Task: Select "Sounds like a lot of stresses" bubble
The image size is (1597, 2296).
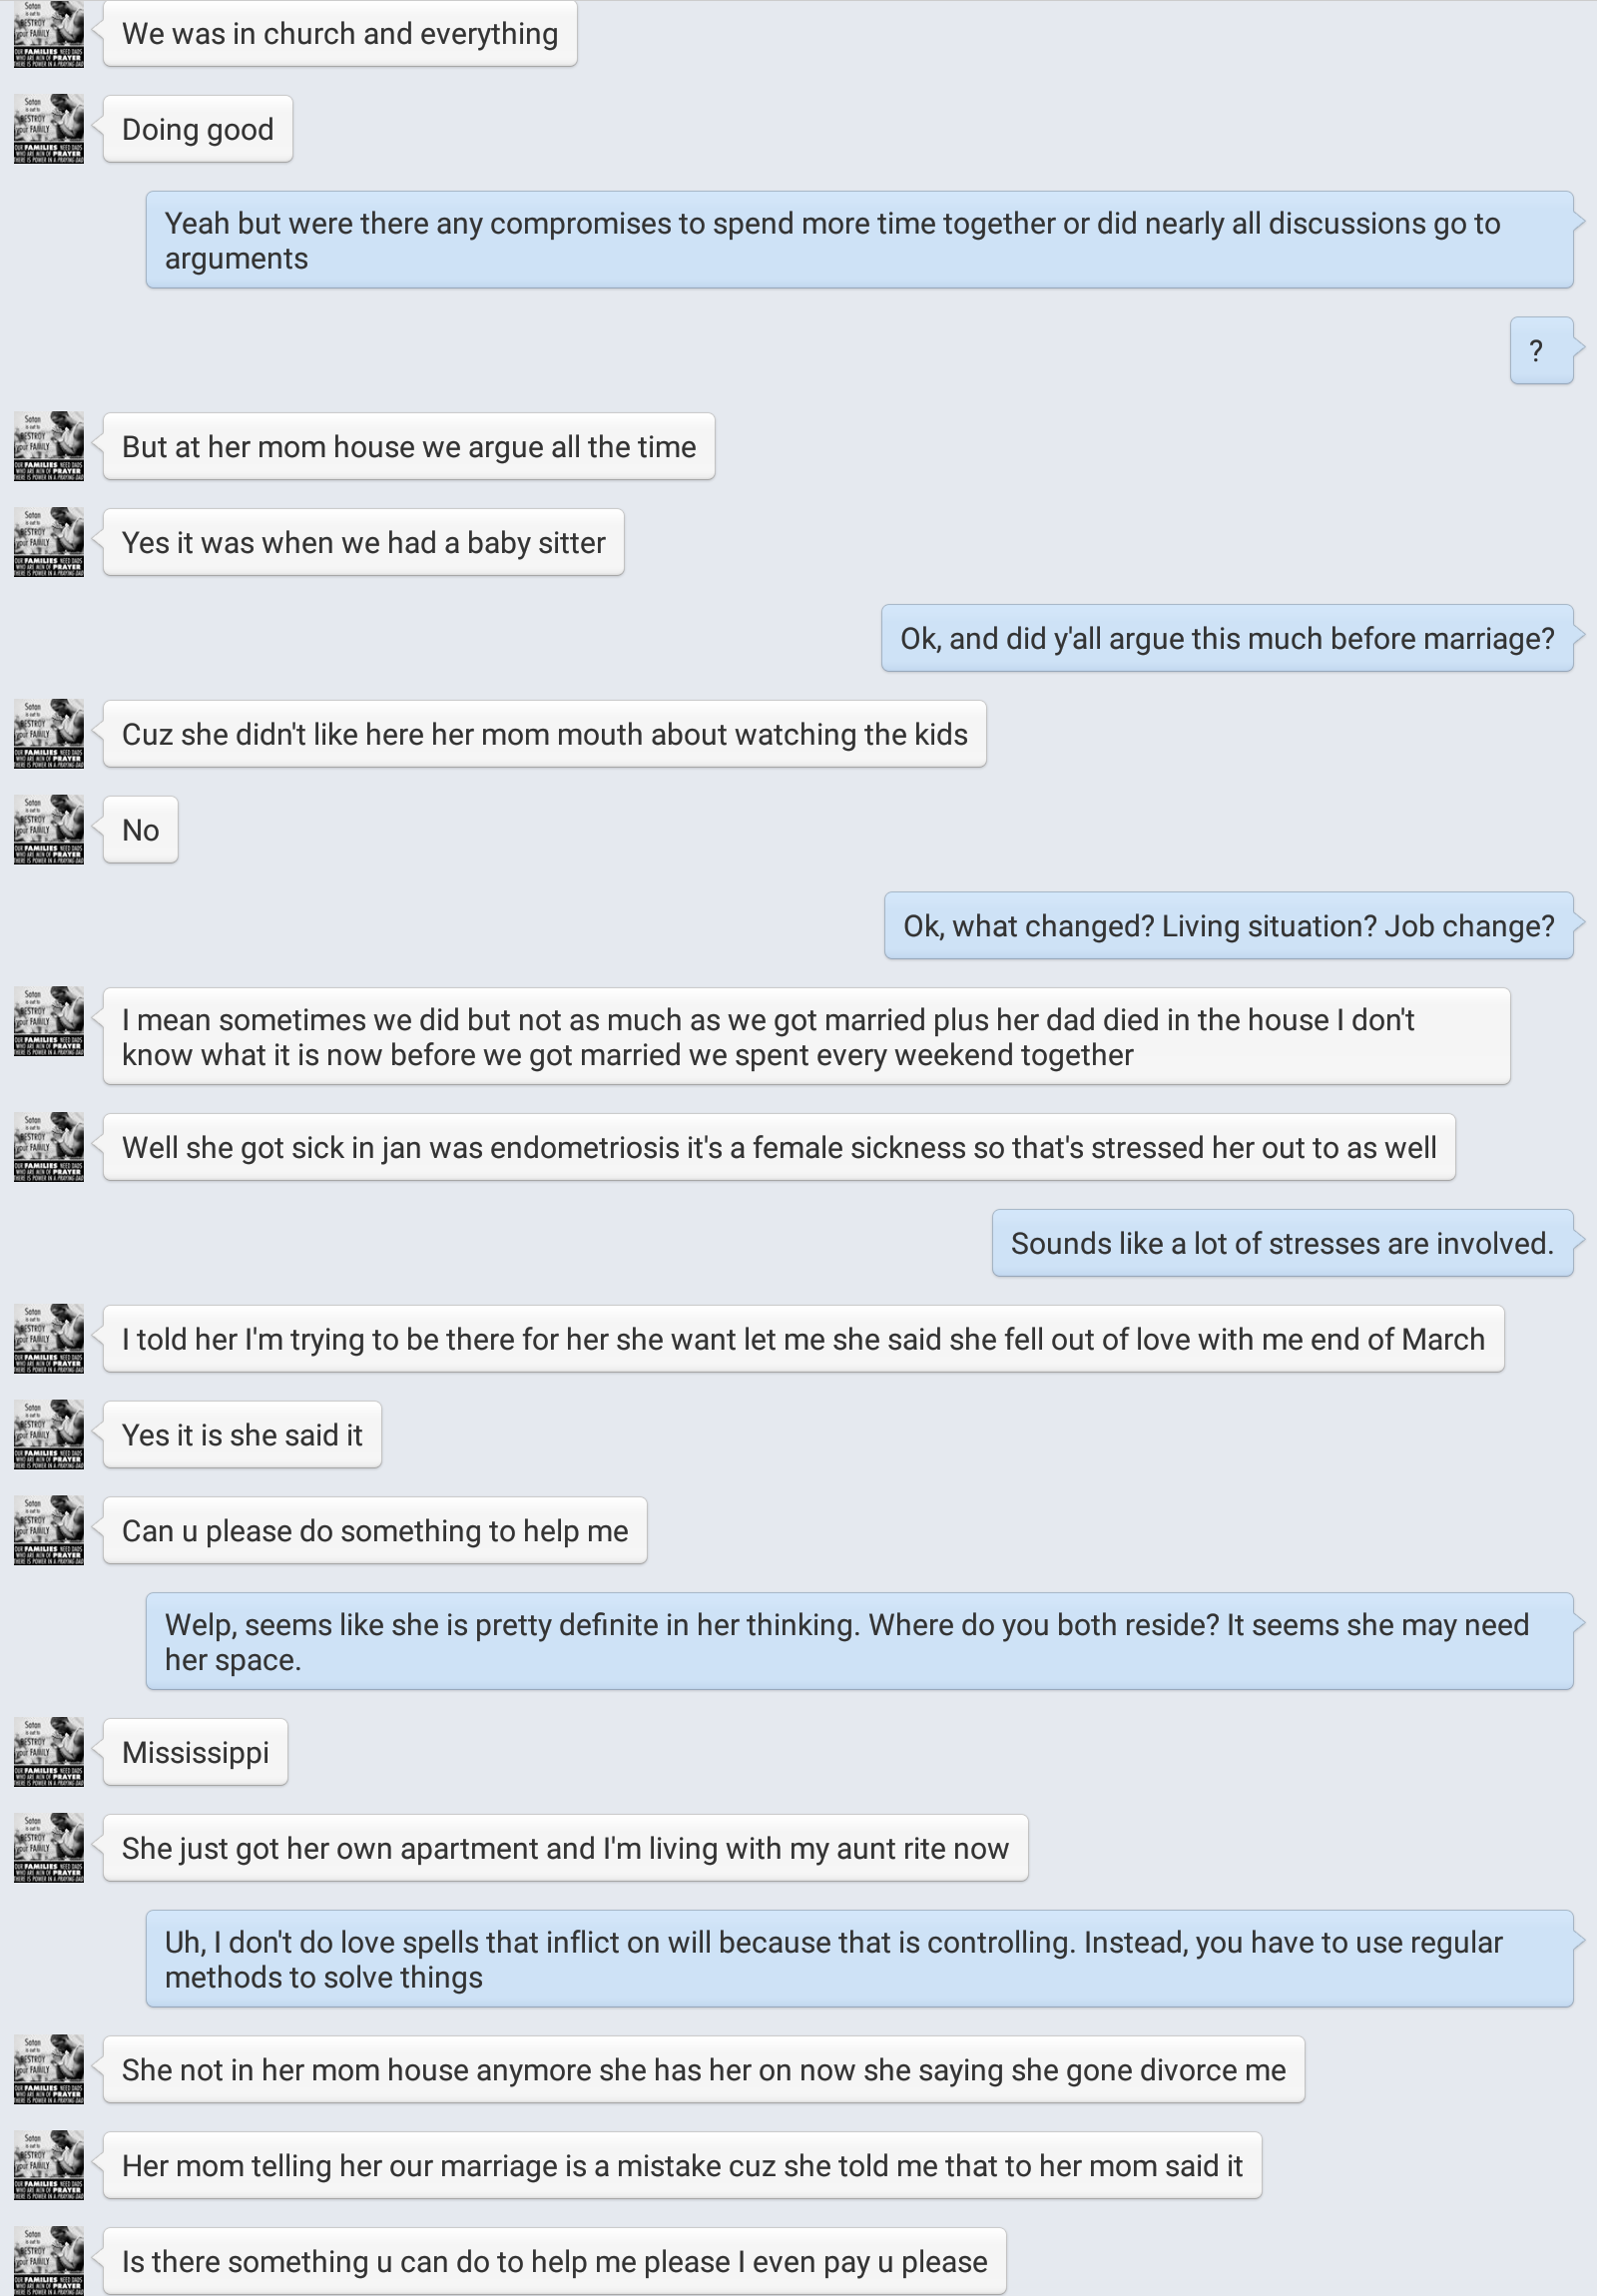Action: click(1282, 1243)
